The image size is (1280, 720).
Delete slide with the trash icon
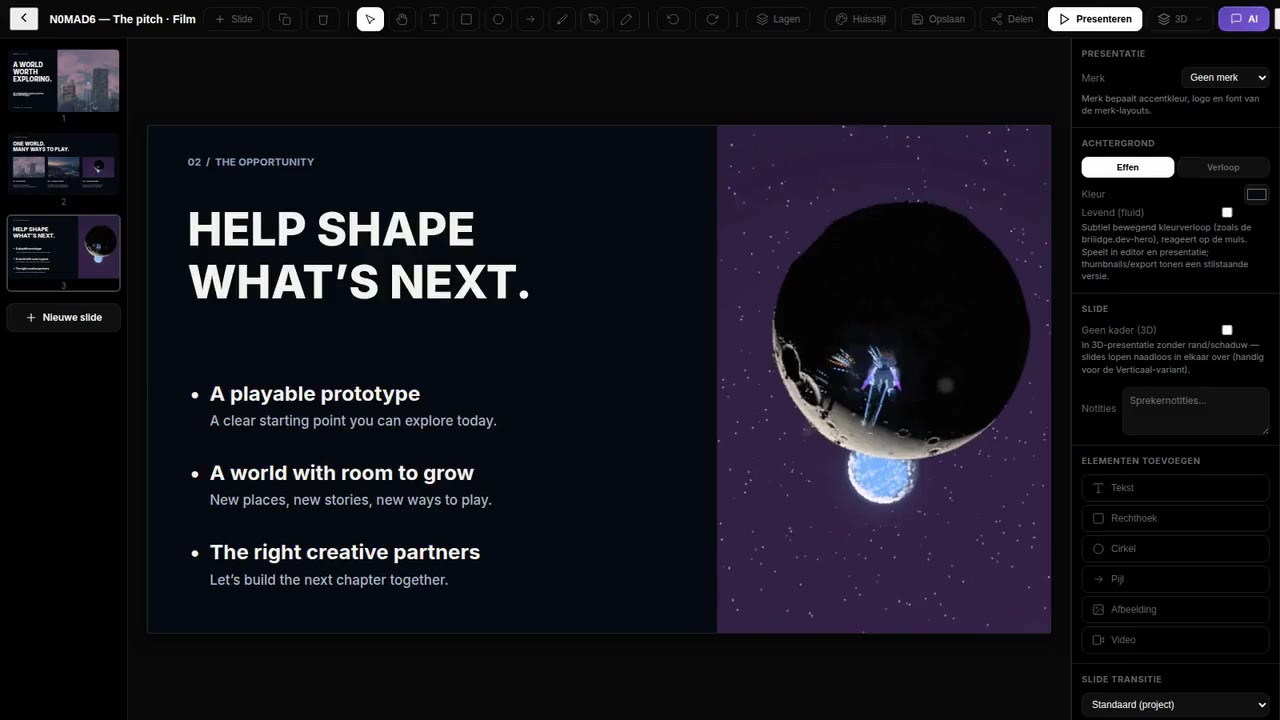pyautogui.click(x=322, y=19)
